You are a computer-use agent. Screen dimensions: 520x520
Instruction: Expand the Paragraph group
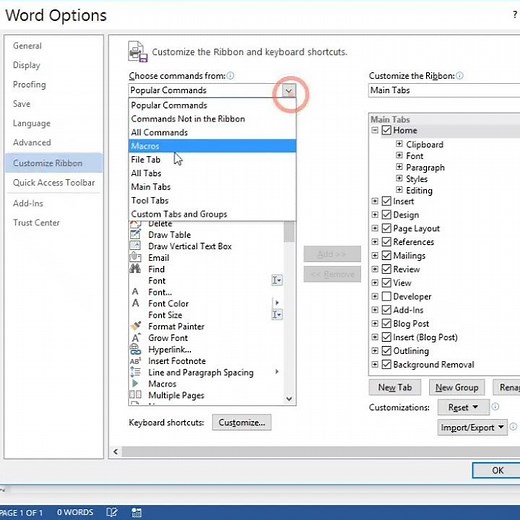click(399, 167)
